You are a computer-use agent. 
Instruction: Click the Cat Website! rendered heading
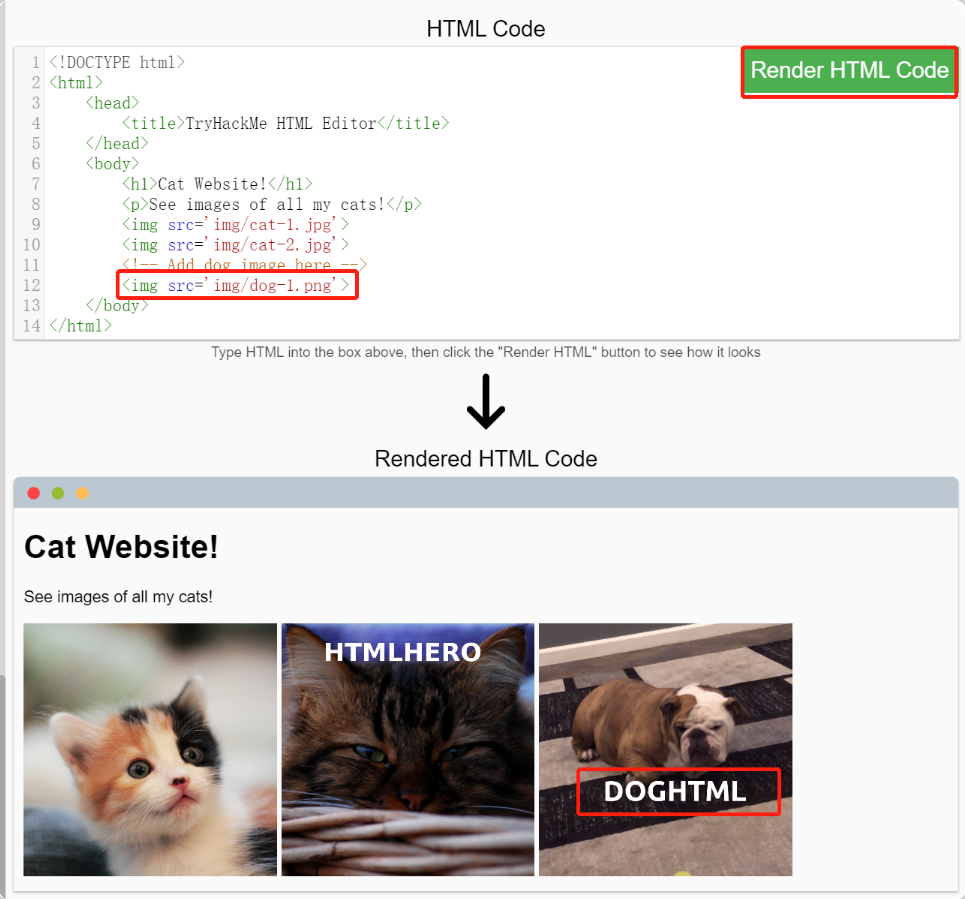coord(121,546)
